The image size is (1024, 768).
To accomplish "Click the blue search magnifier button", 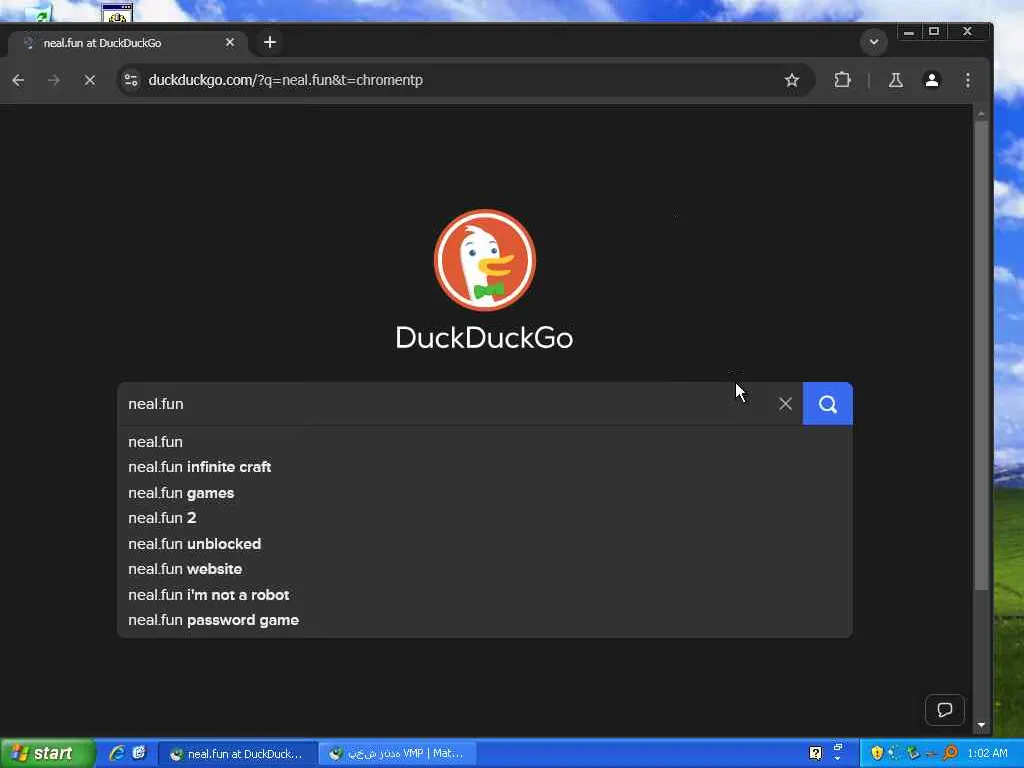I will (x=827, y=404).
